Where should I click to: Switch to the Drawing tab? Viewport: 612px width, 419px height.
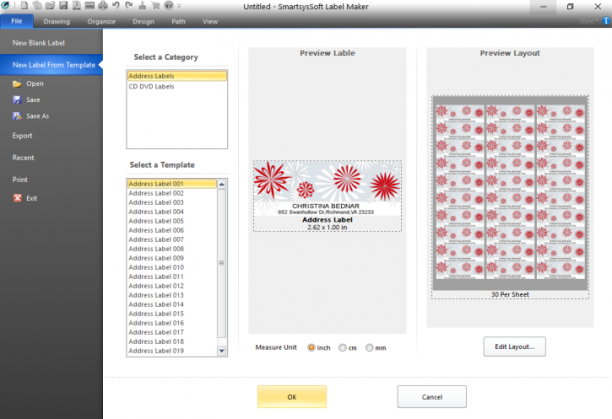(57, 21)
